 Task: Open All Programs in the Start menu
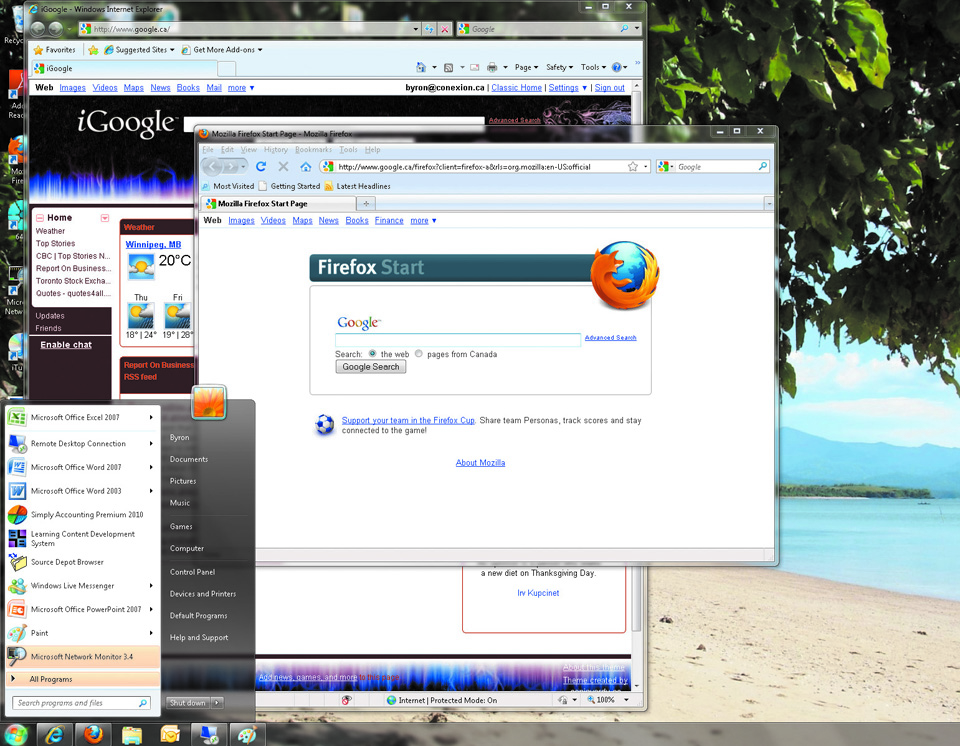[x=83, y=679]
